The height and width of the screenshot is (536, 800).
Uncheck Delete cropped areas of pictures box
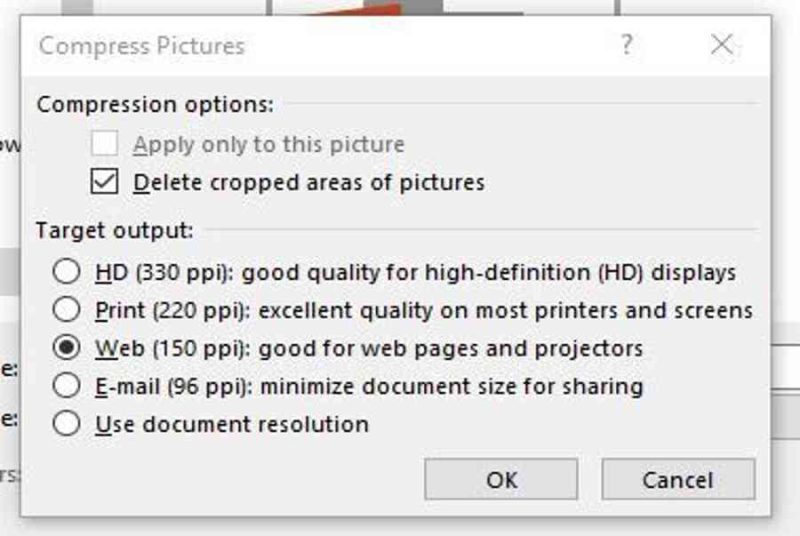105,182
